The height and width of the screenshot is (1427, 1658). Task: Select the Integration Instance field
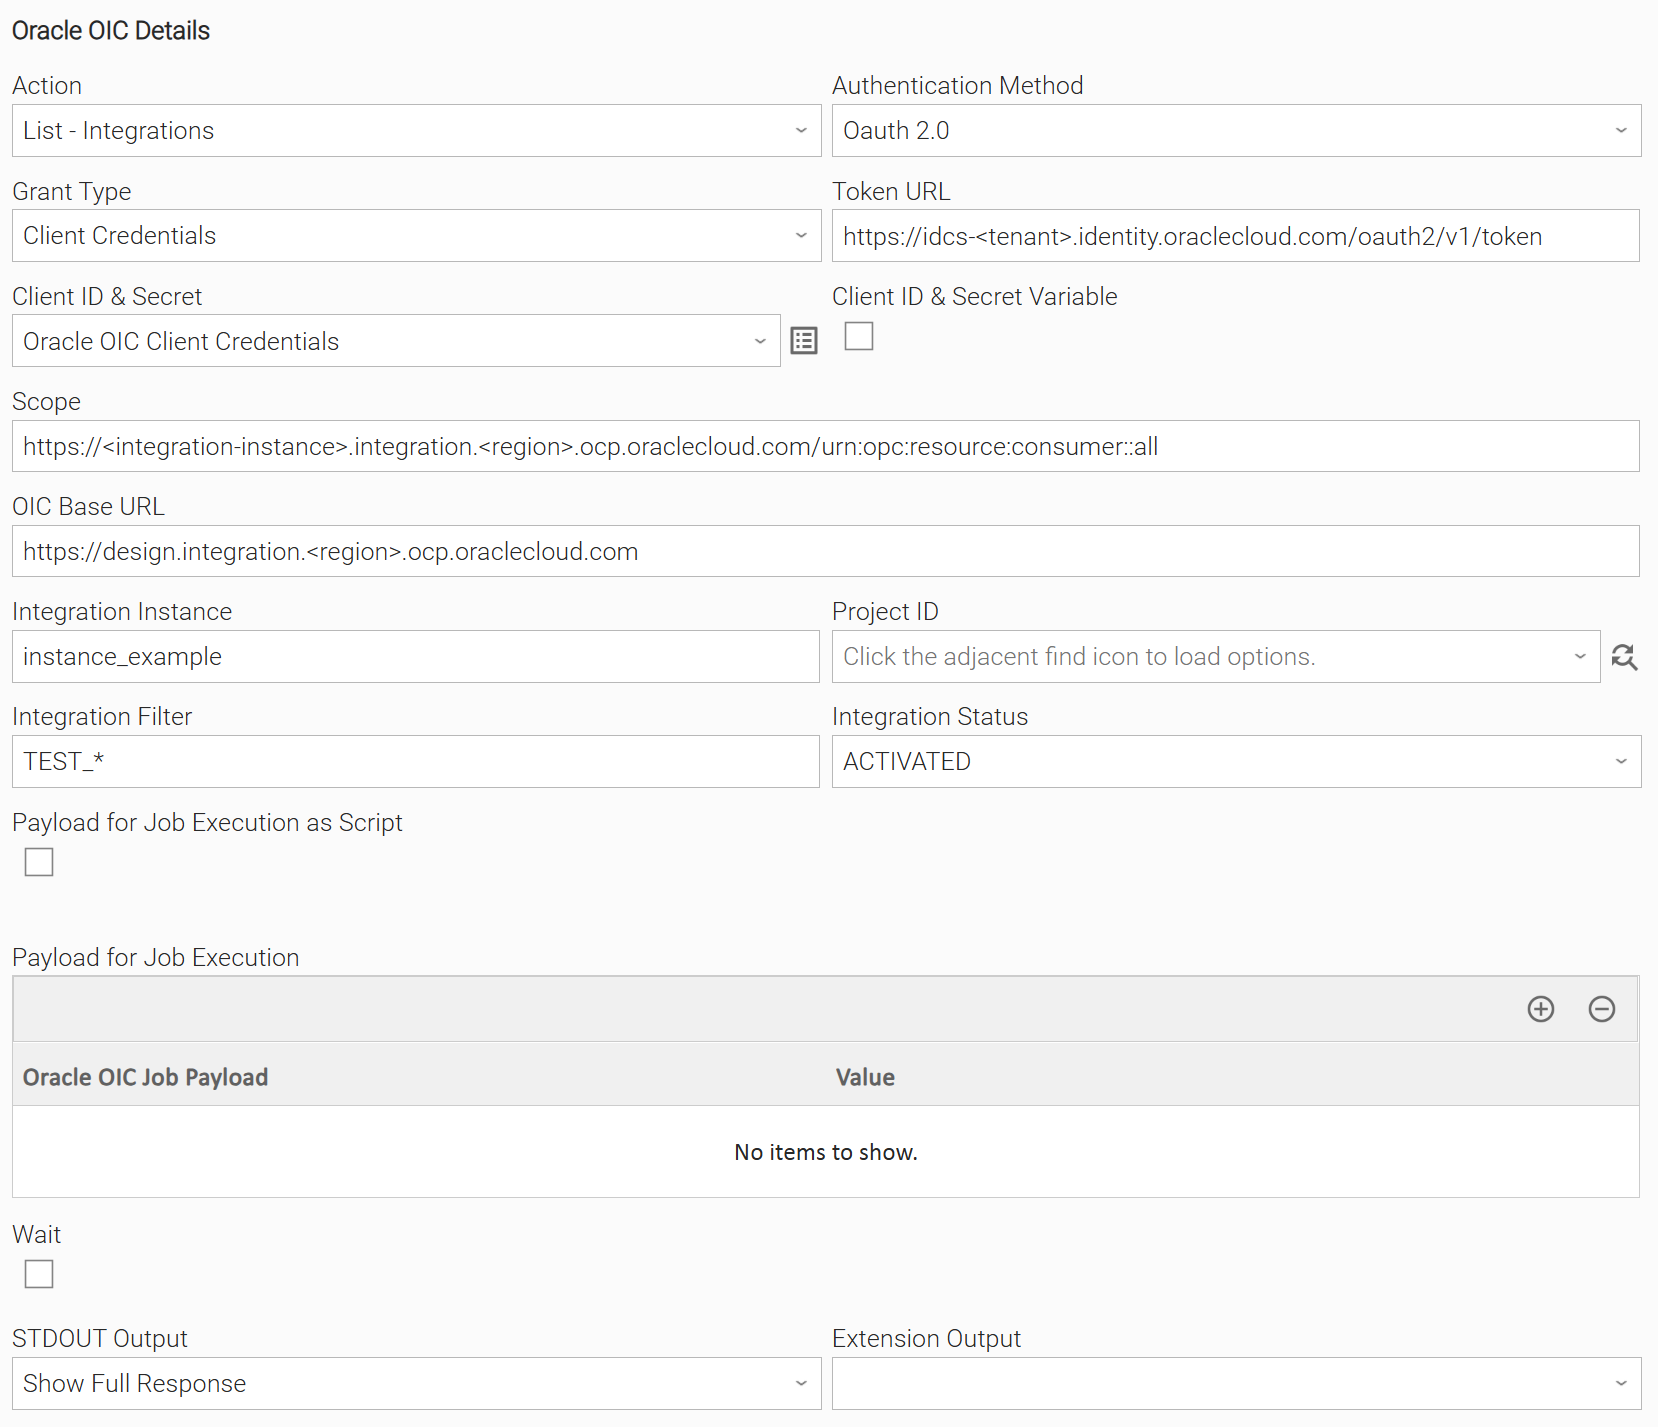pos(416,657)
